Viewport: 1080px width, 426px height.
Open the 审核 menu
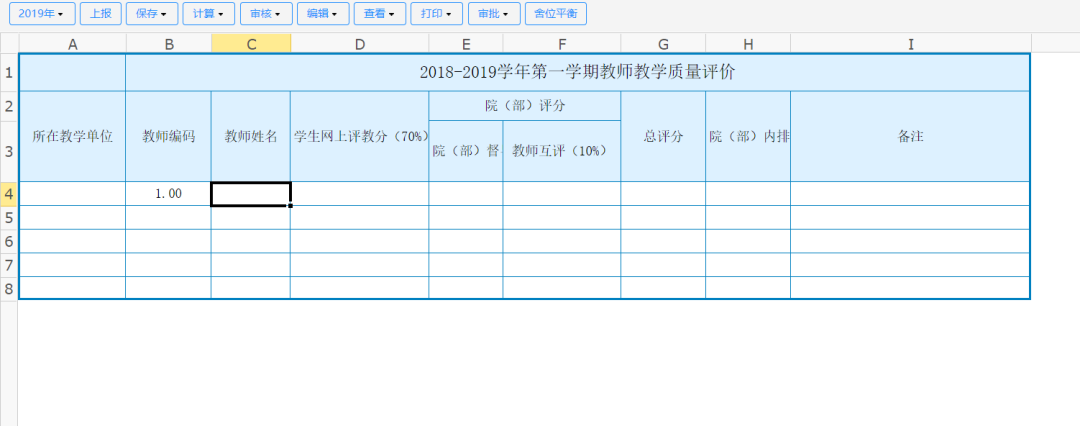266,14
